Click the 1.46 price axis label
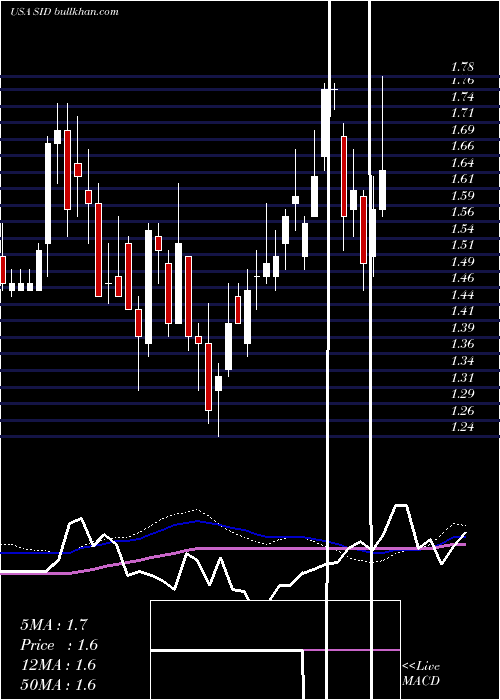This screenshot has width=500, height=700. 462,278
